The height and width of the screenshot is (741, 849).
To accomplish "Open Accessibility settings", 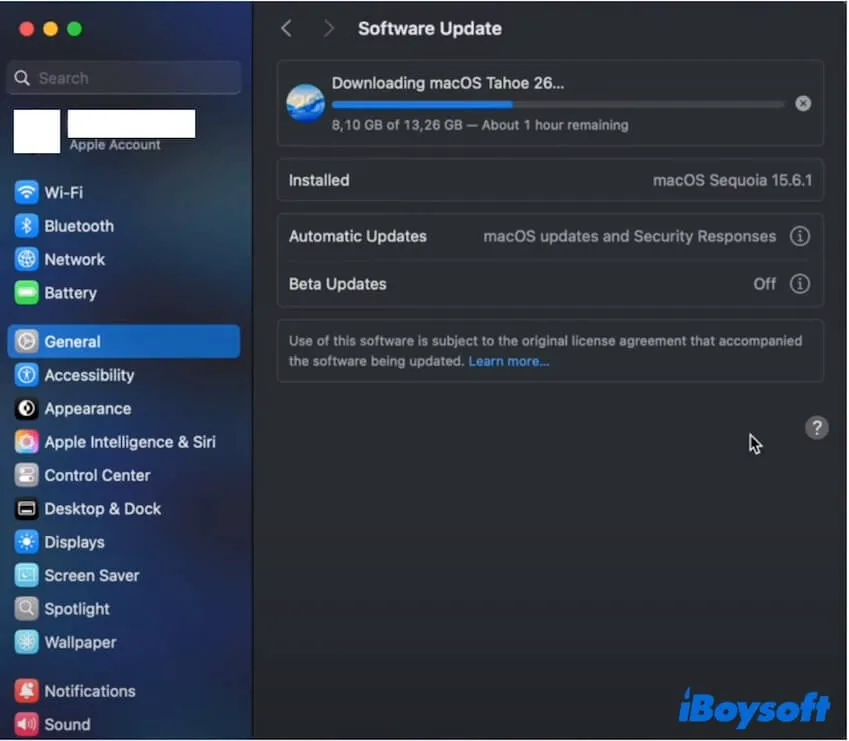I will pos(88,376).
